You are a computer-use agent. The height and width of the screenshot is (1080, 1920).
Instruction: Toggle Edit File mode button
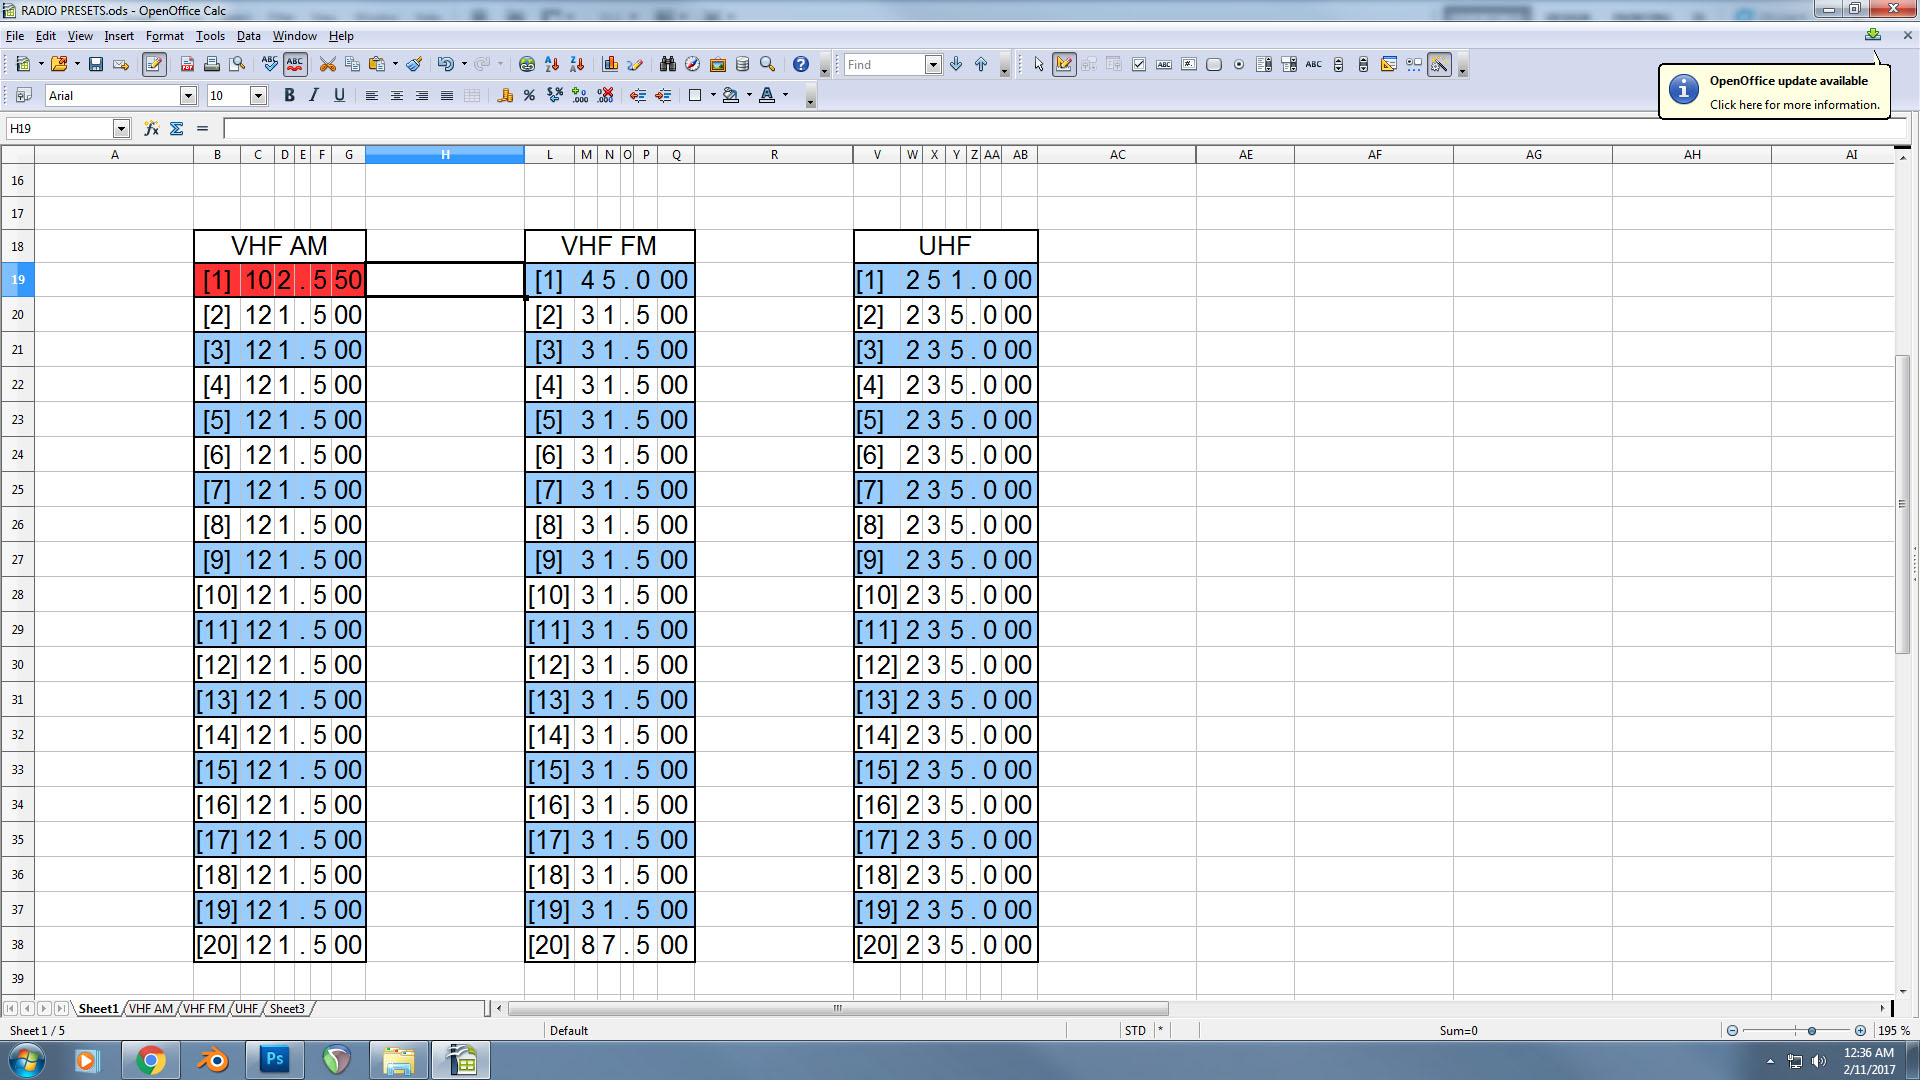(154, 64)
